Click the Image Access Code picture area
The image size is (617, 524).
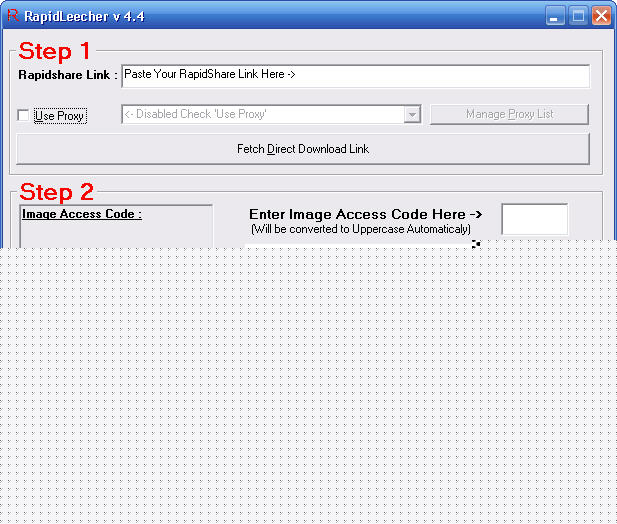(x=116, y=226)
